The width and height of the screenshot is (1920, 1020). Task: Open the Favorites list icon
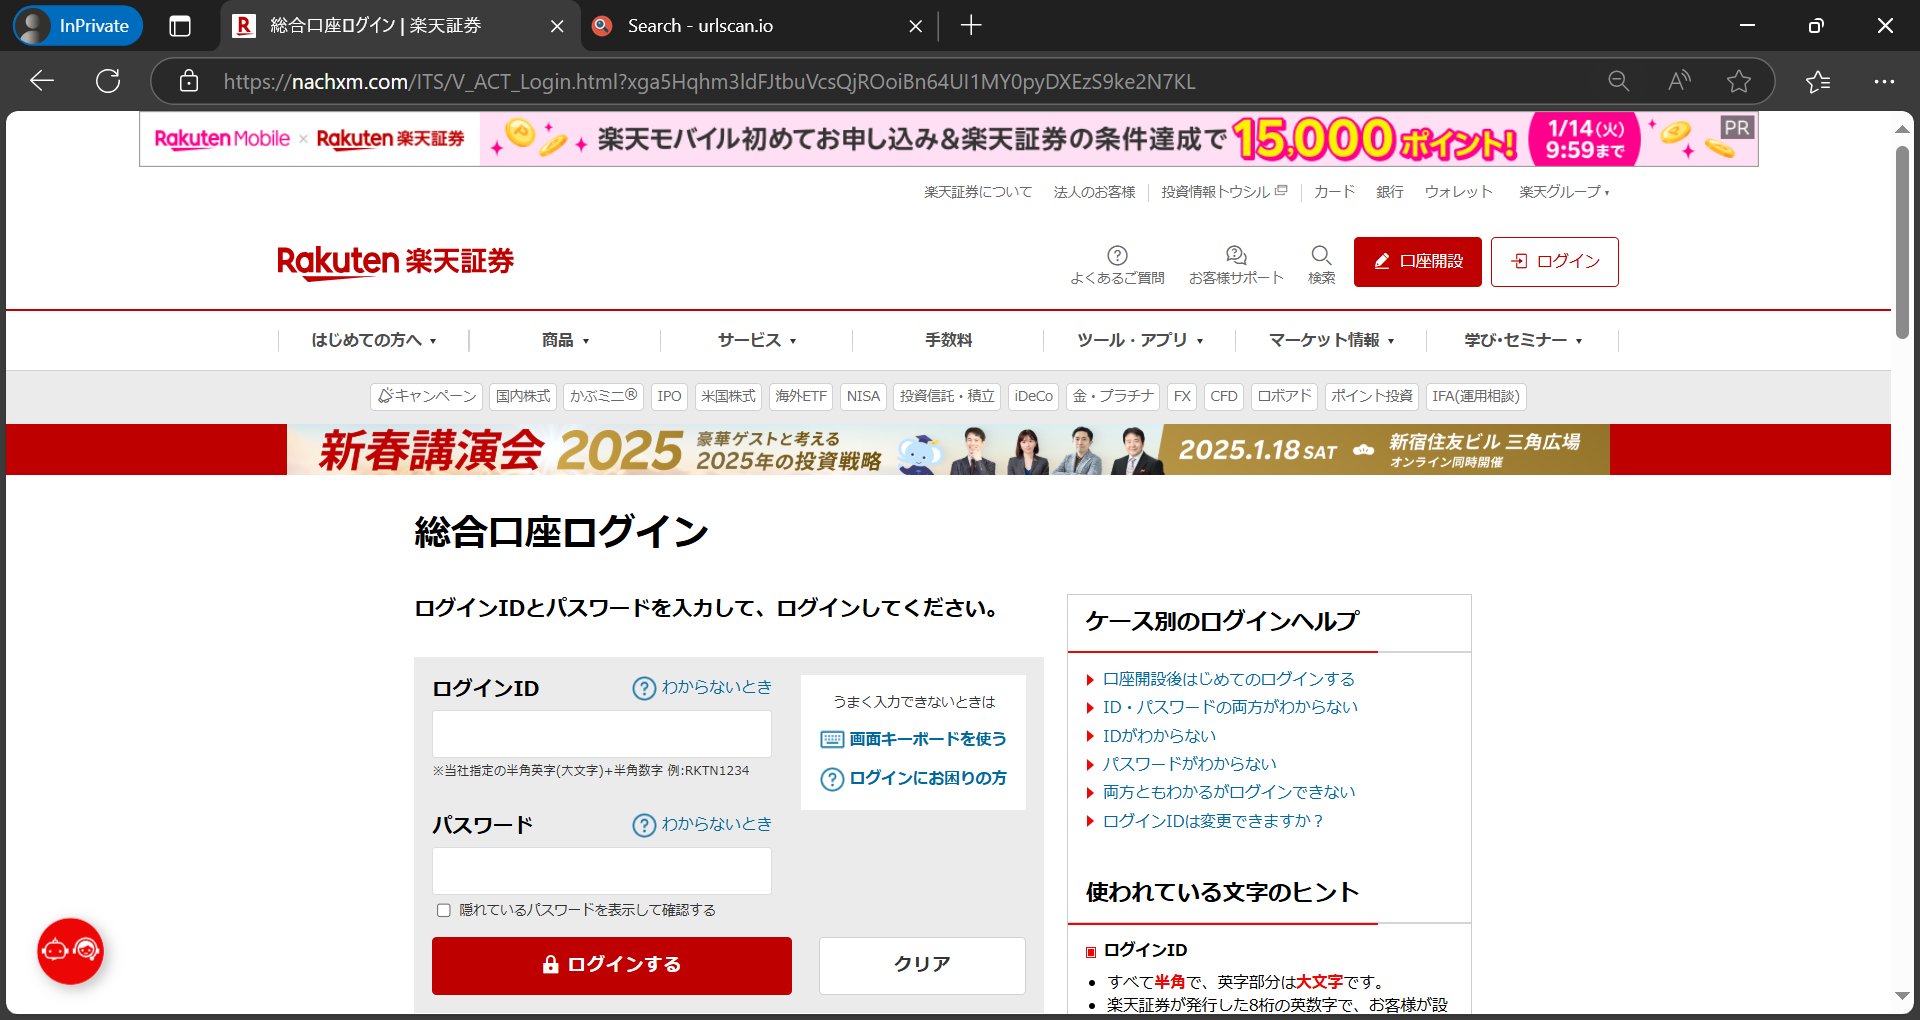pyautogui.click(x=1818, y=81)
